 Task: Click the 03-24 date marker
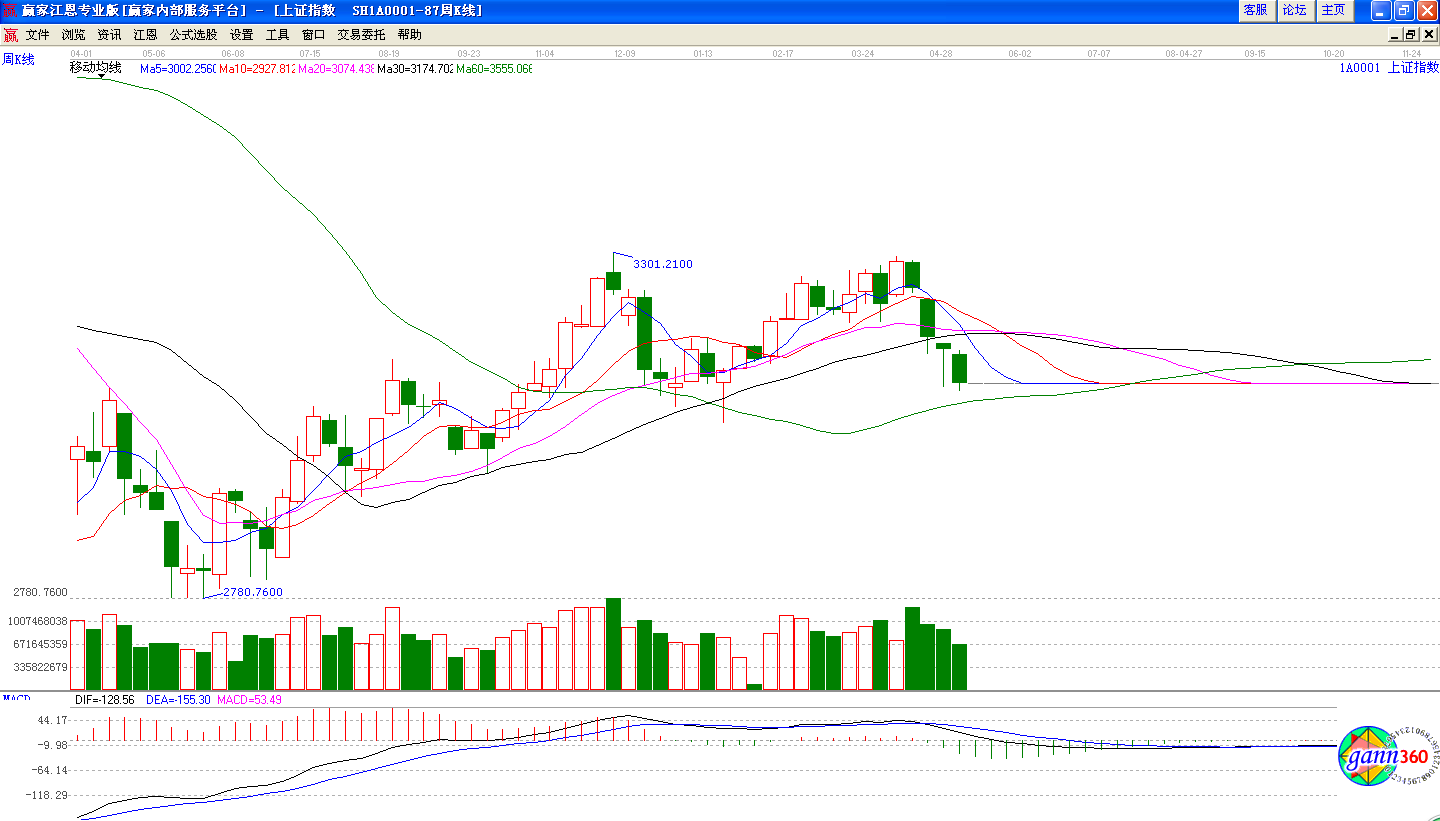click(x=863, y=53)
